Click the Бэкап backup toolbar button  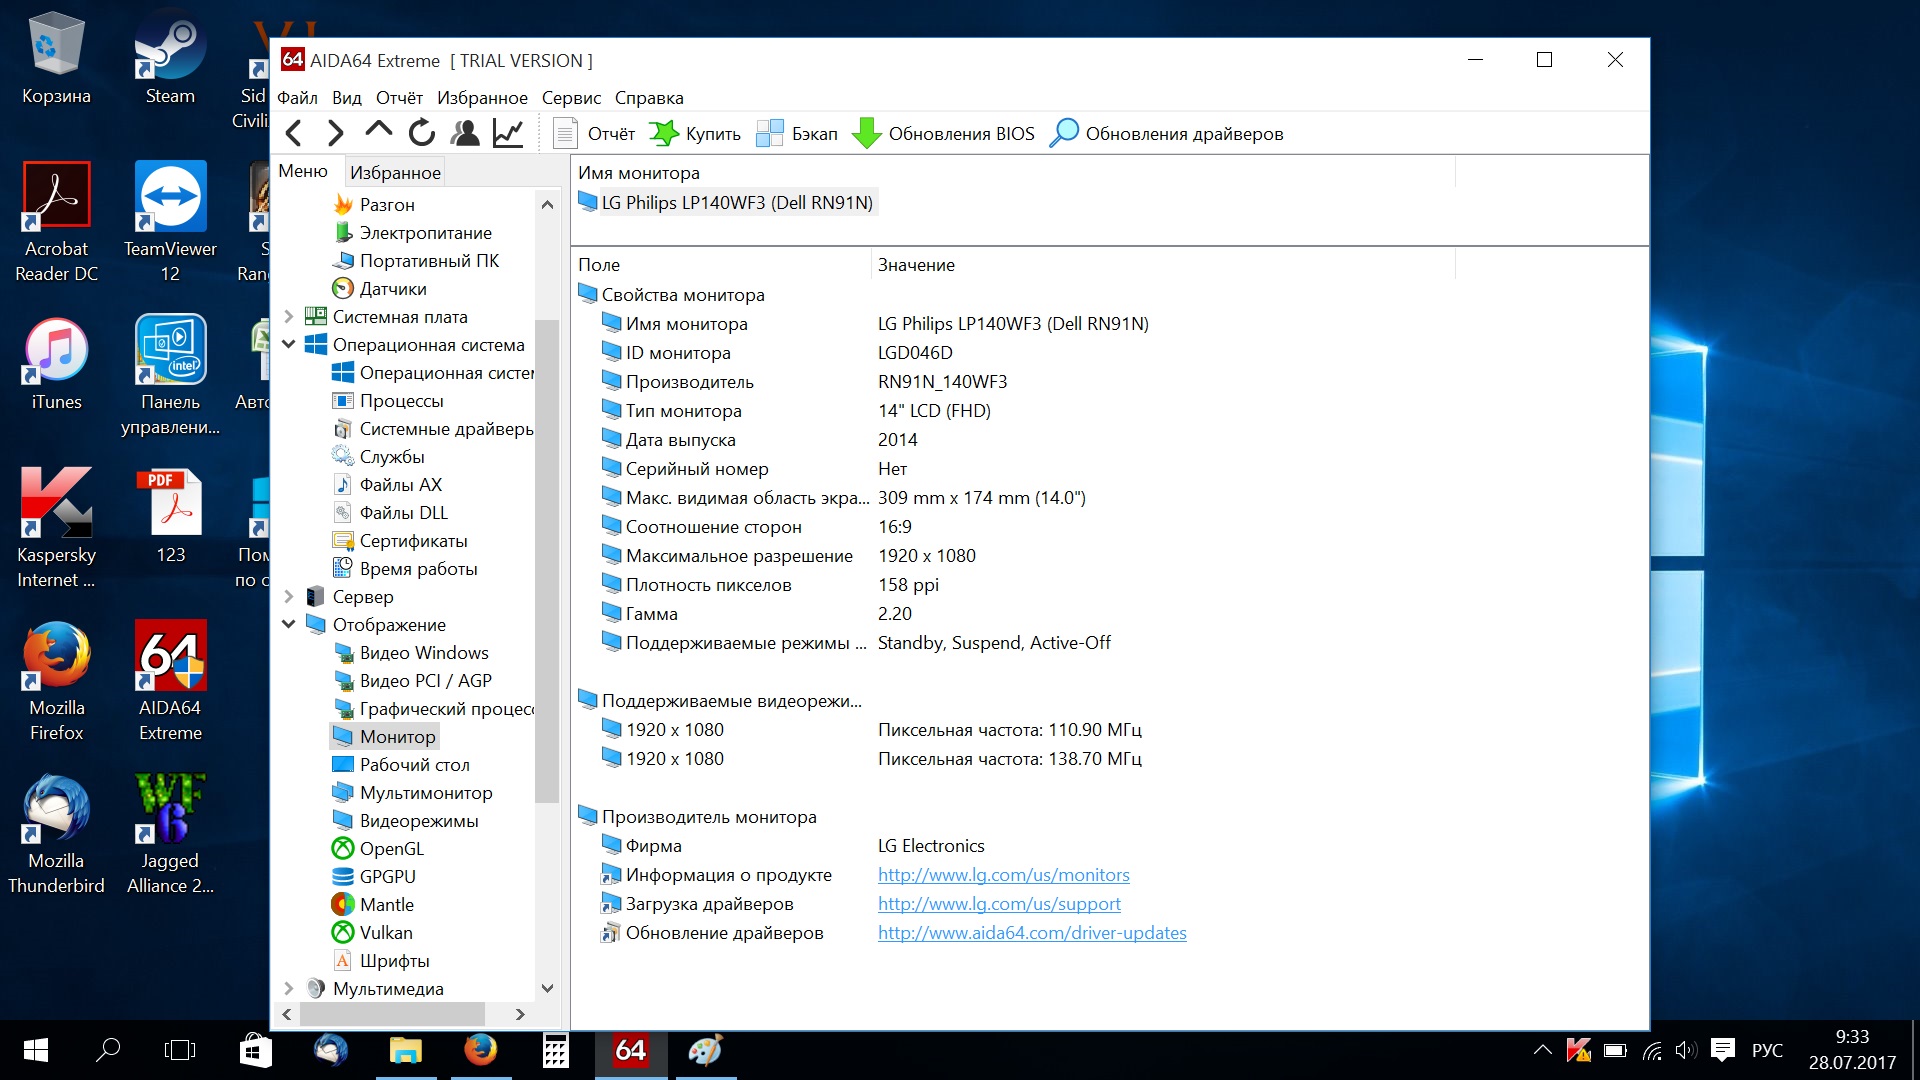click(x=797, y=134)
